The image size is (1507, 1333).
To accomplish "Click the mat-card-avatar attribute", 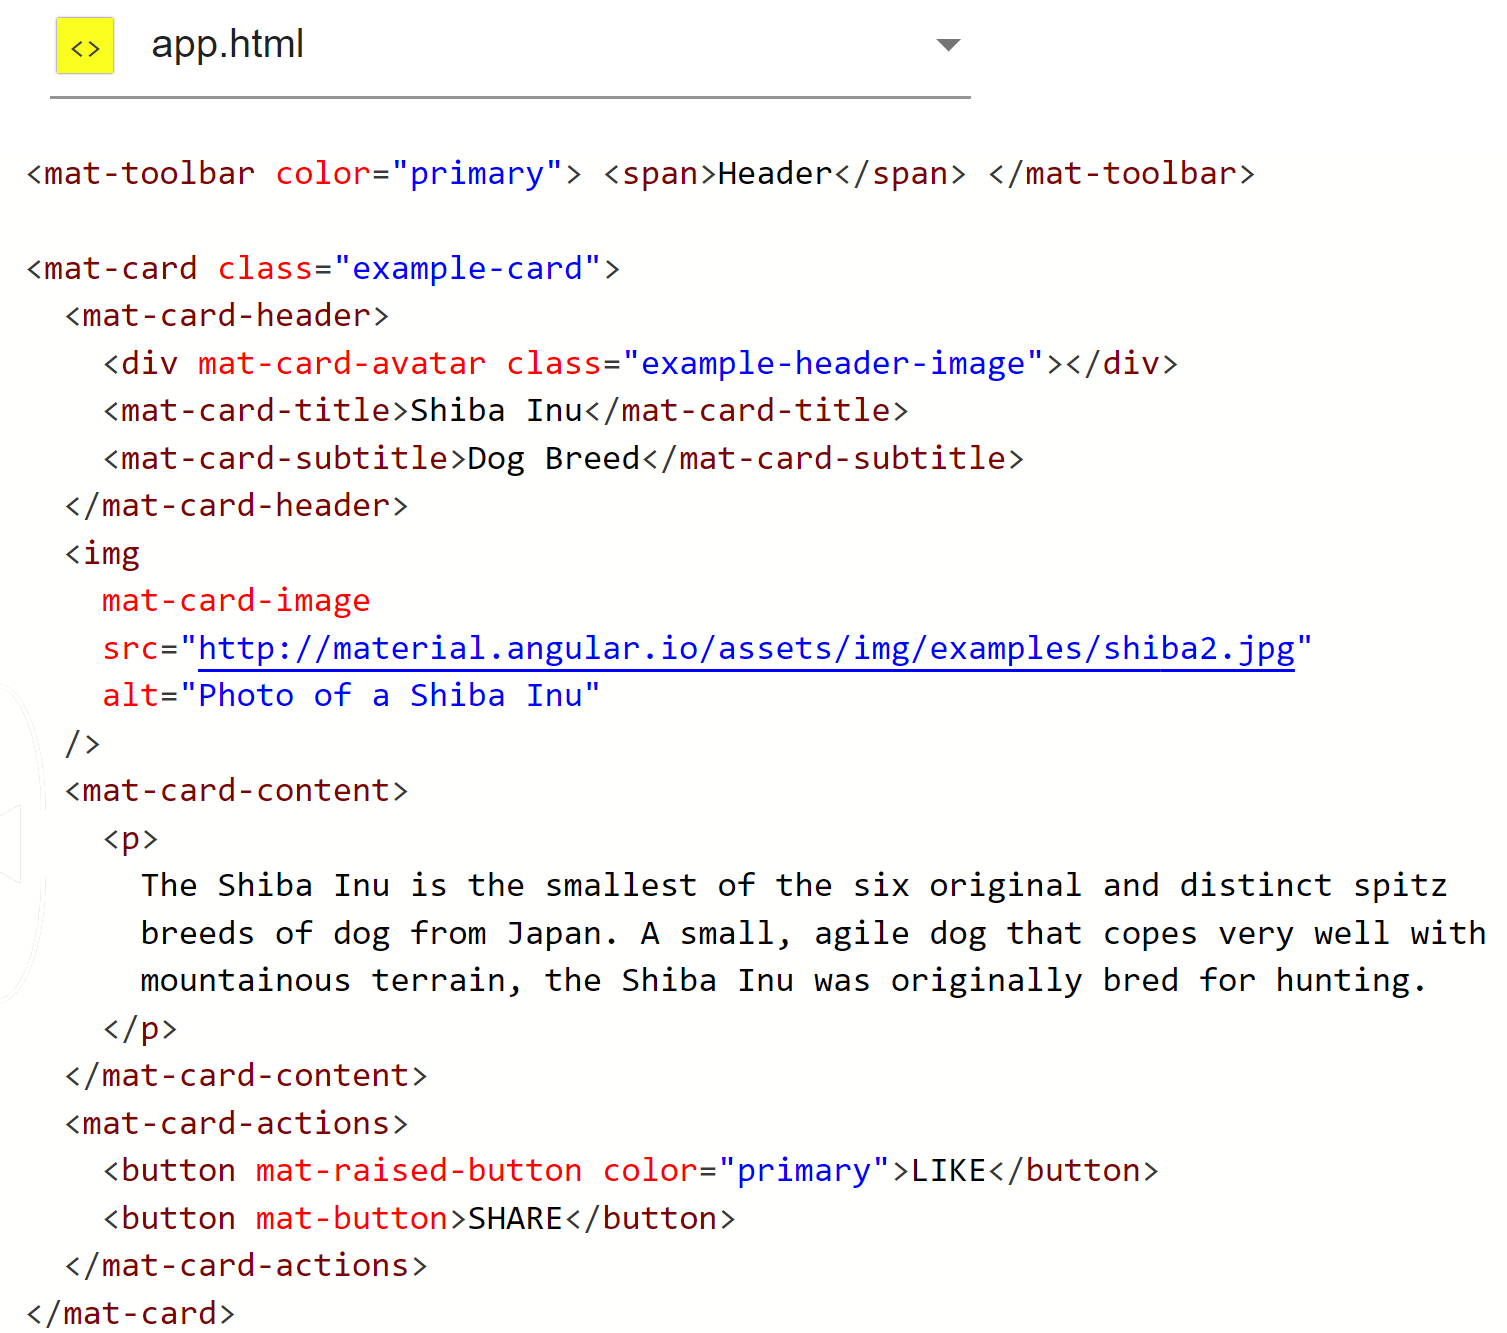I will click(342, 364).
